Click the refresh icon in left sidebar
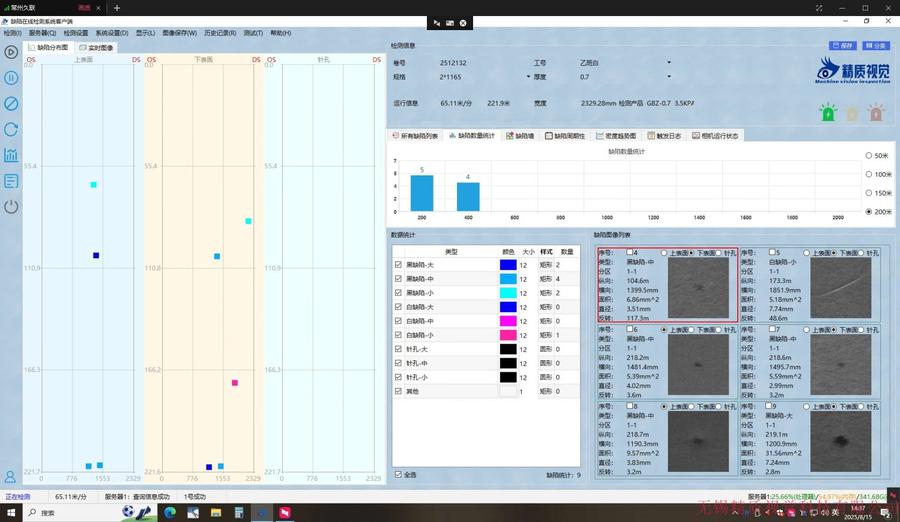This screenshot has width=900, height=522. 11,129
